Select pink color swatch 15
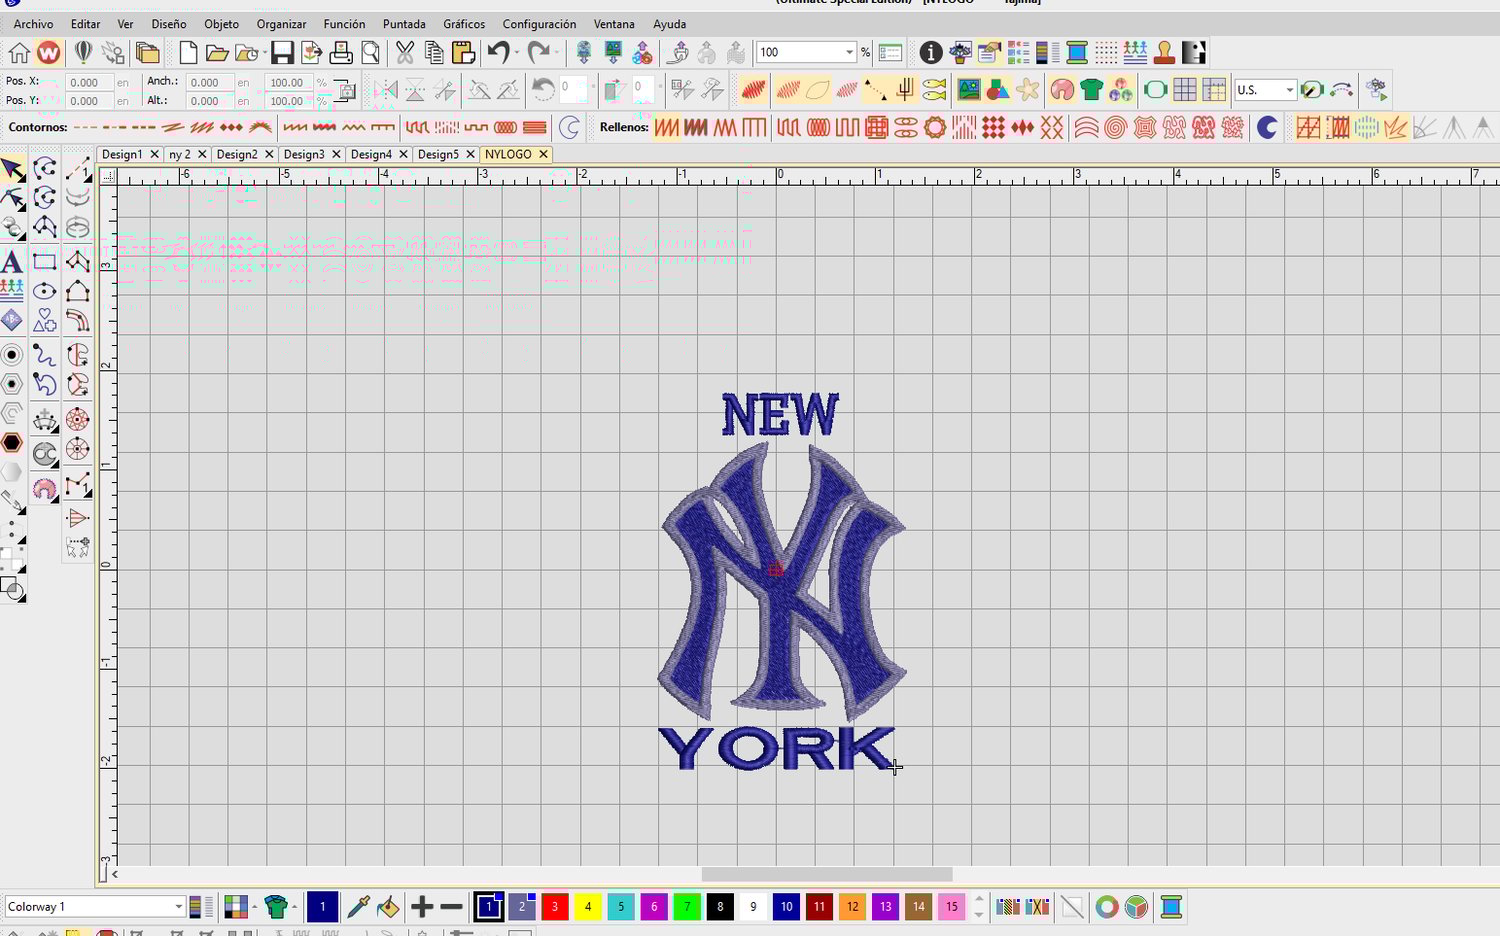The height and width of the screenshot is (936, 1500). [x=951, y=907]
